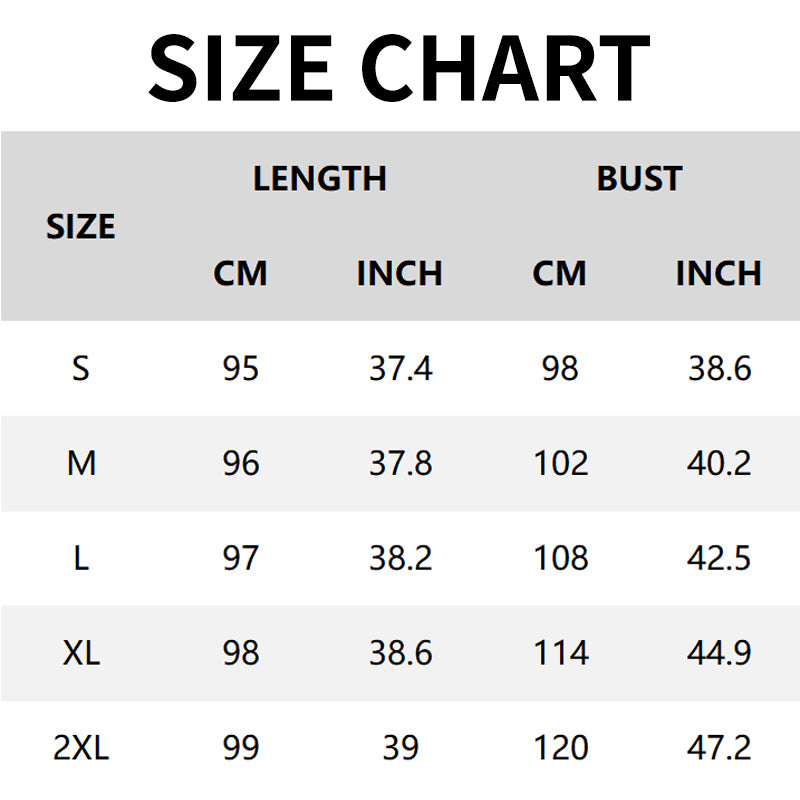
Task: Click the 102 cm bust value
Action: click(561, 464)
